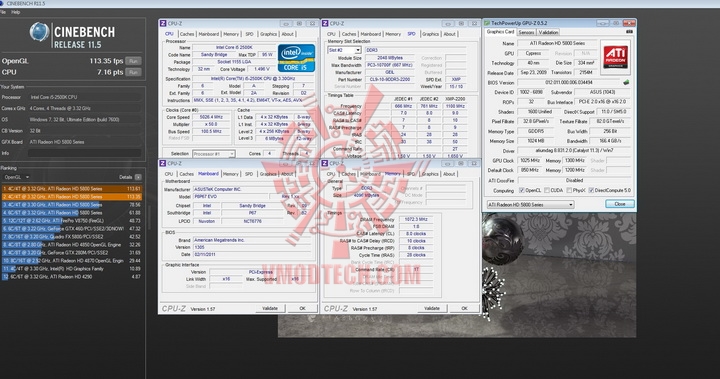Click Validate in the CPU-Z Memory window

click(x=432, y=308)
